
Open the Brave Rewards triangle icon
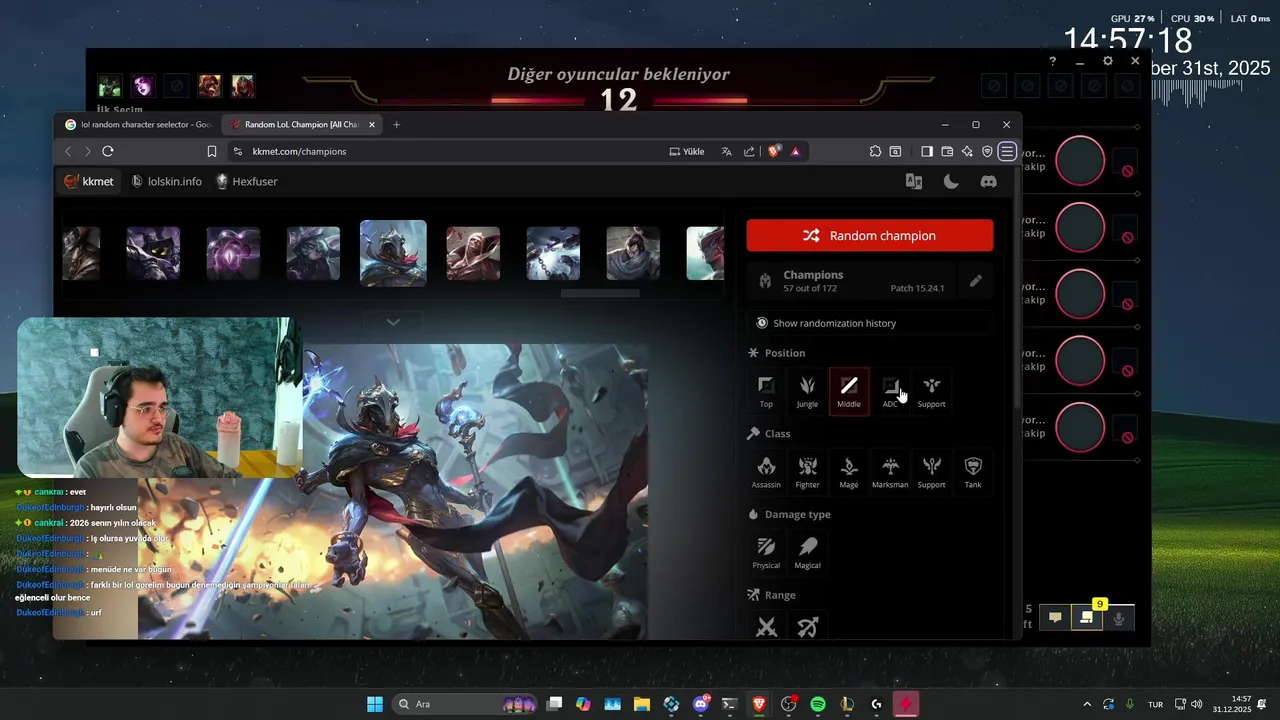tap(795, 151)
